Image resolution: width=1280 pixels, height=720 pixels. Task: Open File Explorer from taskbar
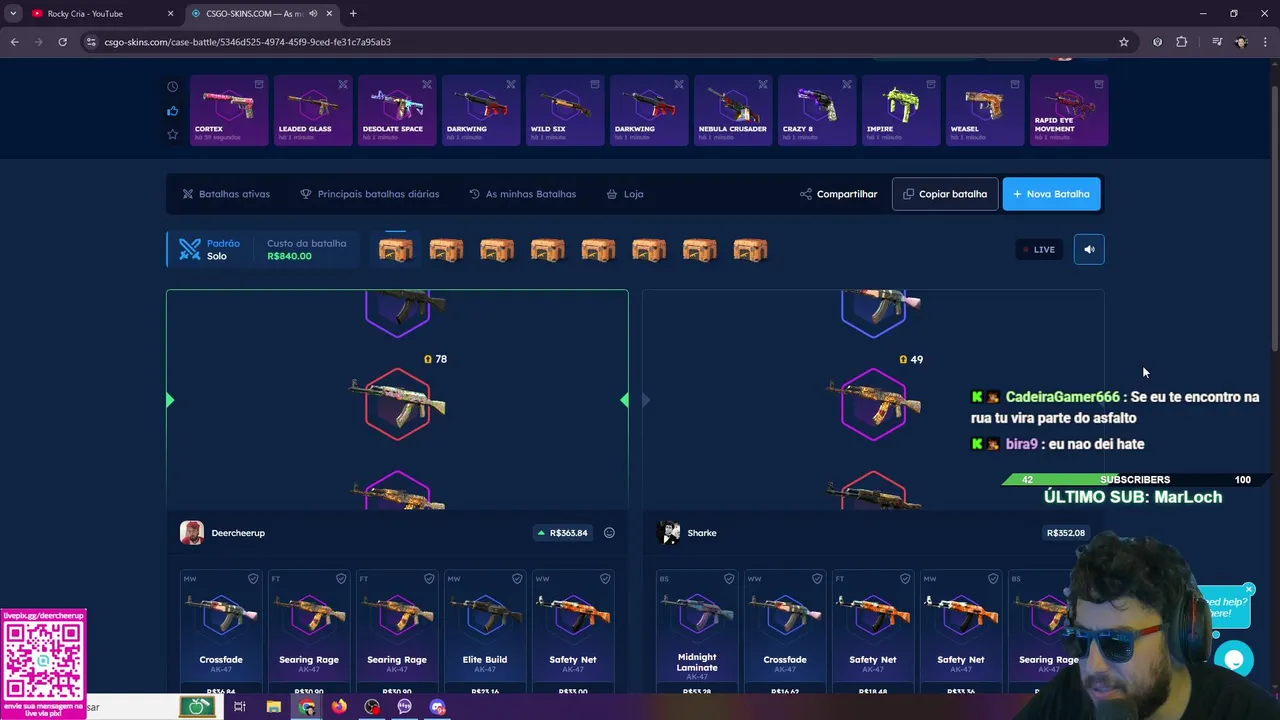tap(273, 707)
